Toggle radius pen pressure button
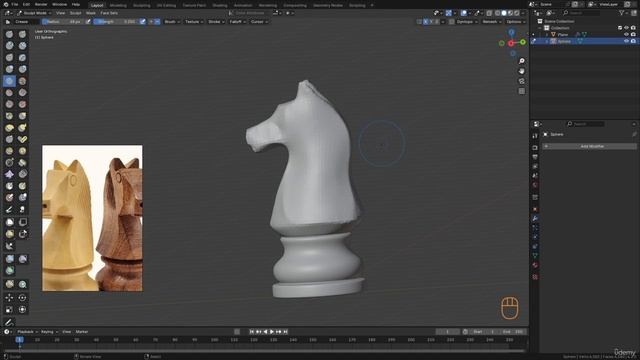 click(88, 22)
